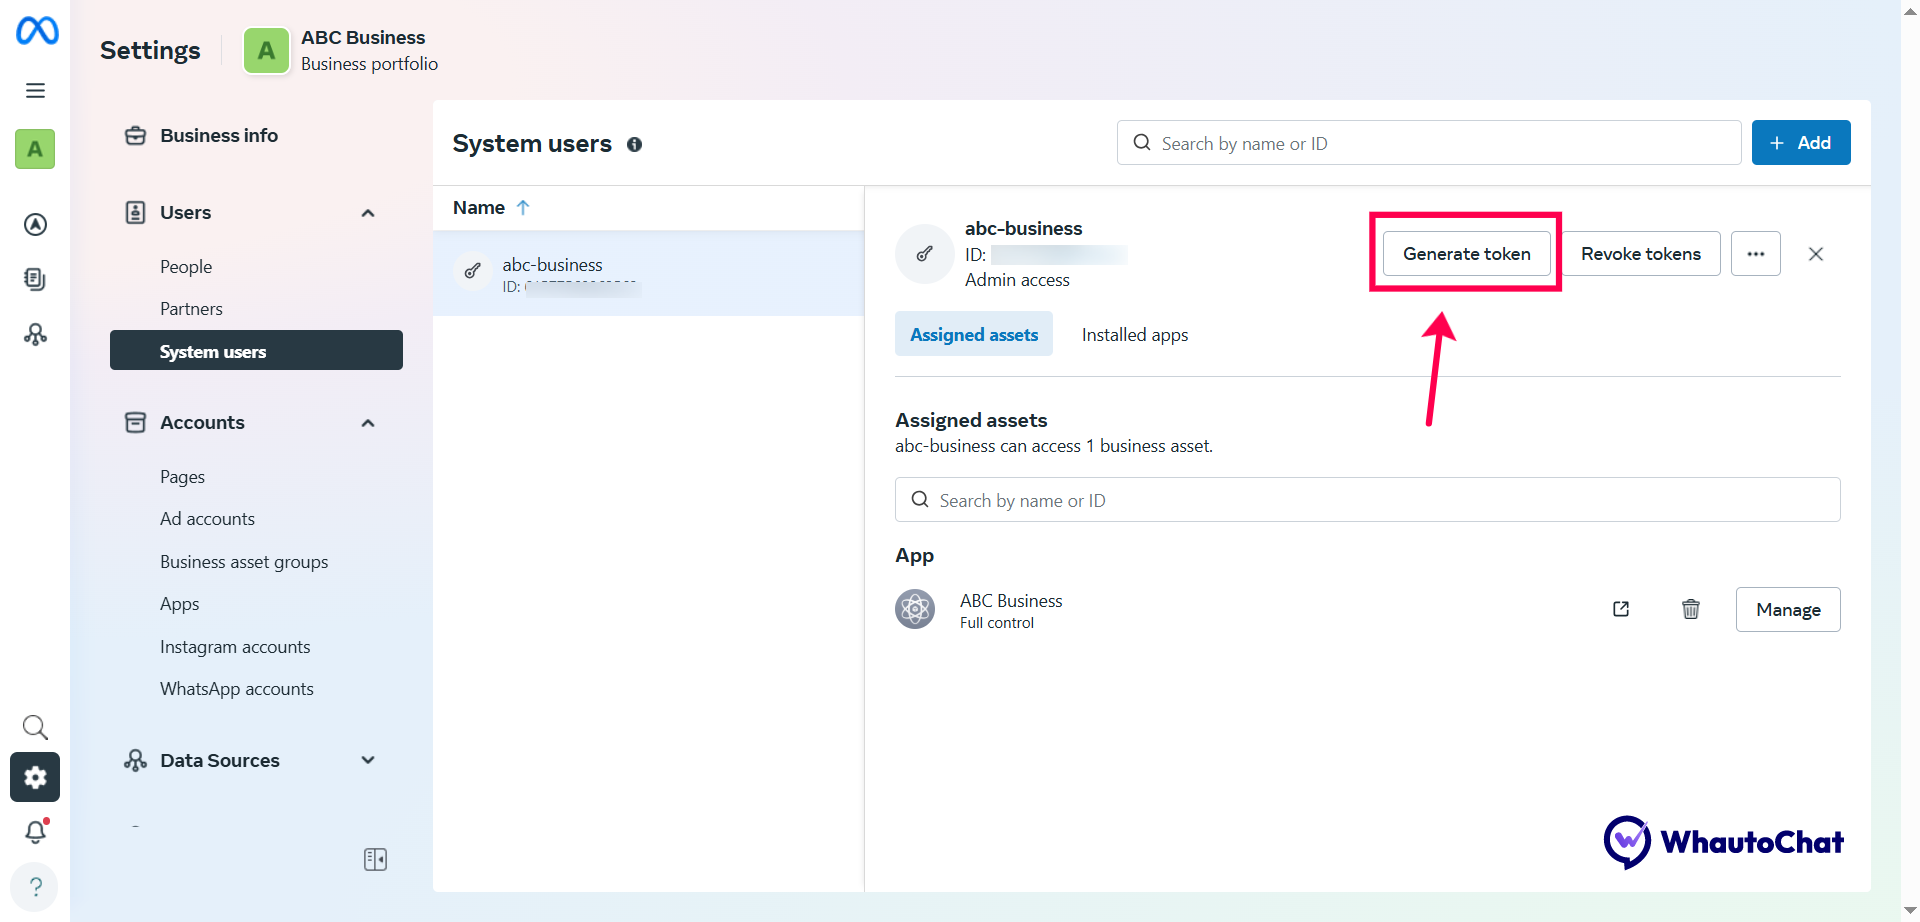
Task: Open WhatsApp accounts in sidebar
Action: pos(237,689)
